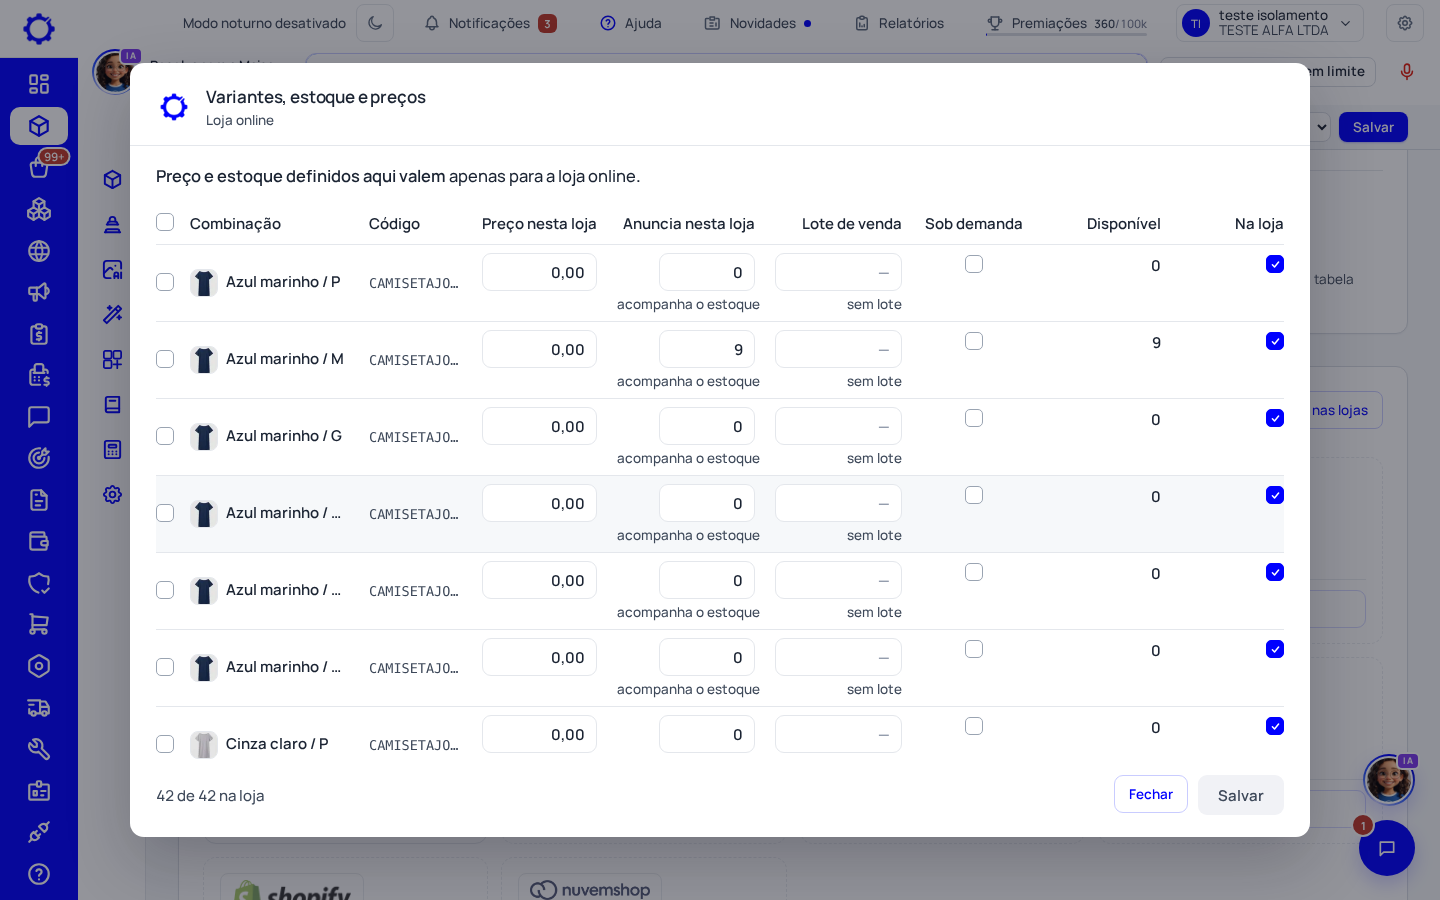This screenshot has height=900, width=1440.
Task: Open the megaphone marketing icon
Action: tap(39, 292)
